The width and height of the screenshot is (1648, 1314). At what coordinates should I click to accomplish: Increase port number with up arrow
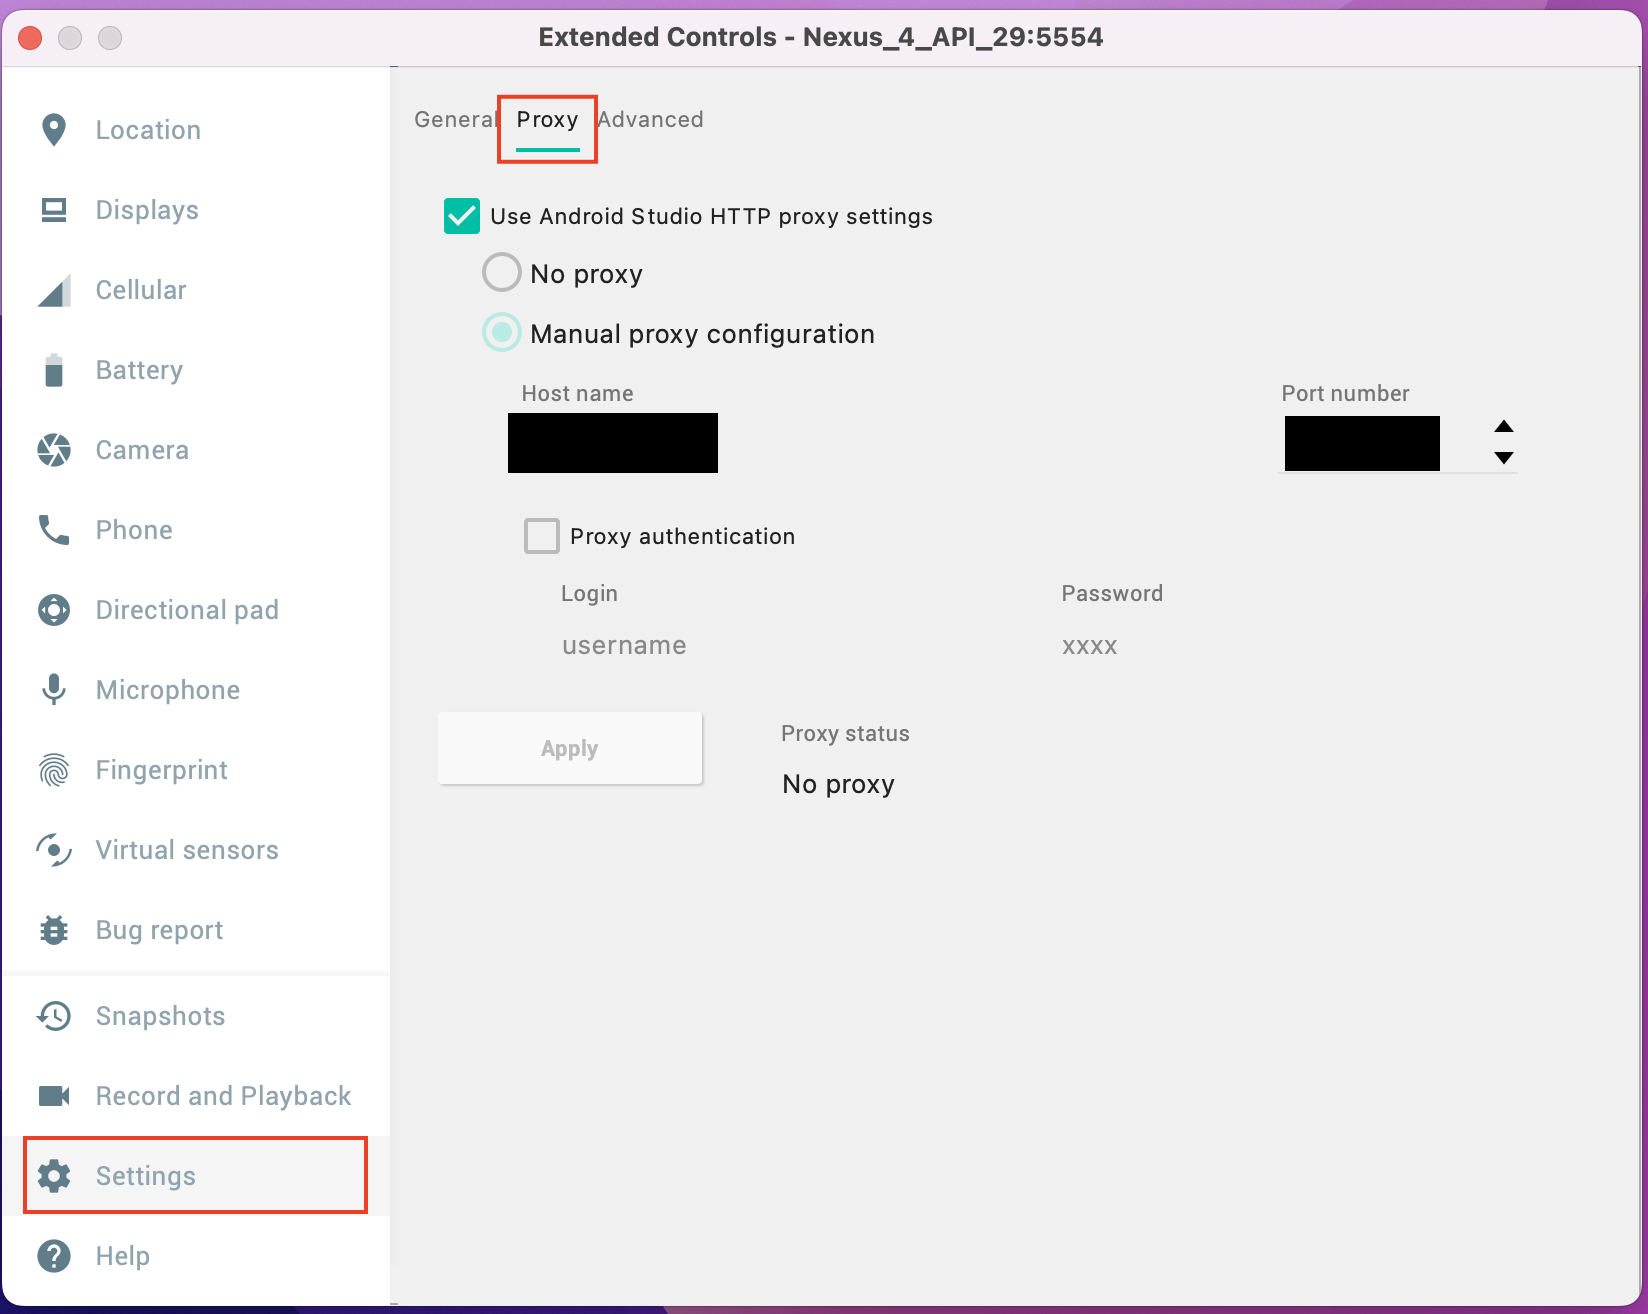click(x=1503, y=426)
